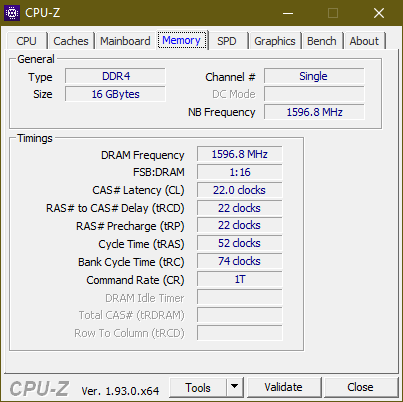Image resolution: width=403 pixels, height=402 pixels.
Task: View the About tab
Action: tap(364, 41)
